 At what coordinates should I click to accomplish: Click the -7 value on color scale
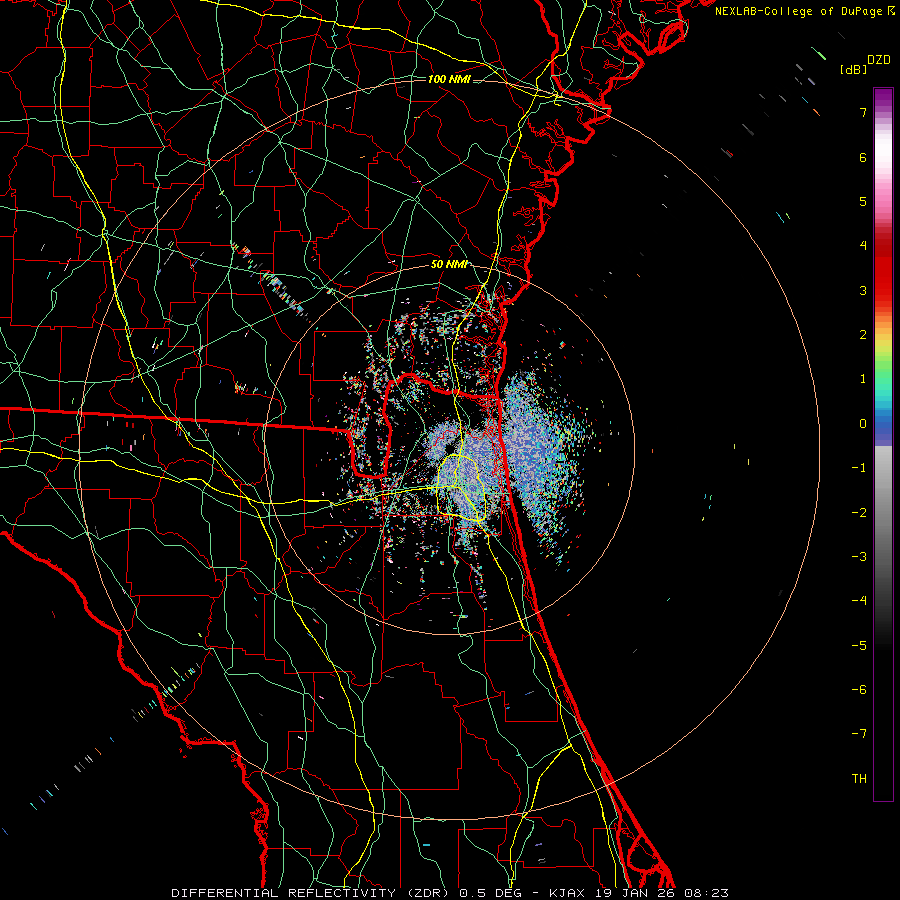[x=859, y=734]
